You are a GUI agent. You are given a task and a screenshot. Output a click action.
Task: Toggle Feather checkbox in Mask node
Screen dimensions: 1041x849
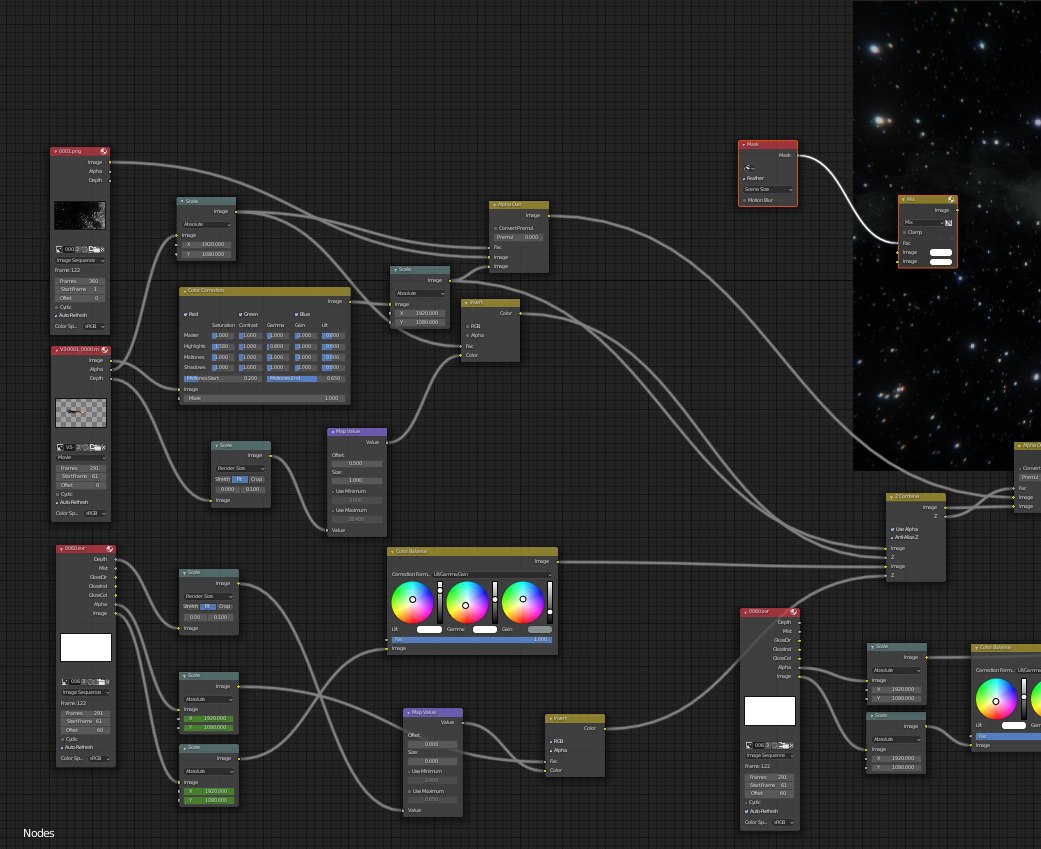tap(744, 178)
